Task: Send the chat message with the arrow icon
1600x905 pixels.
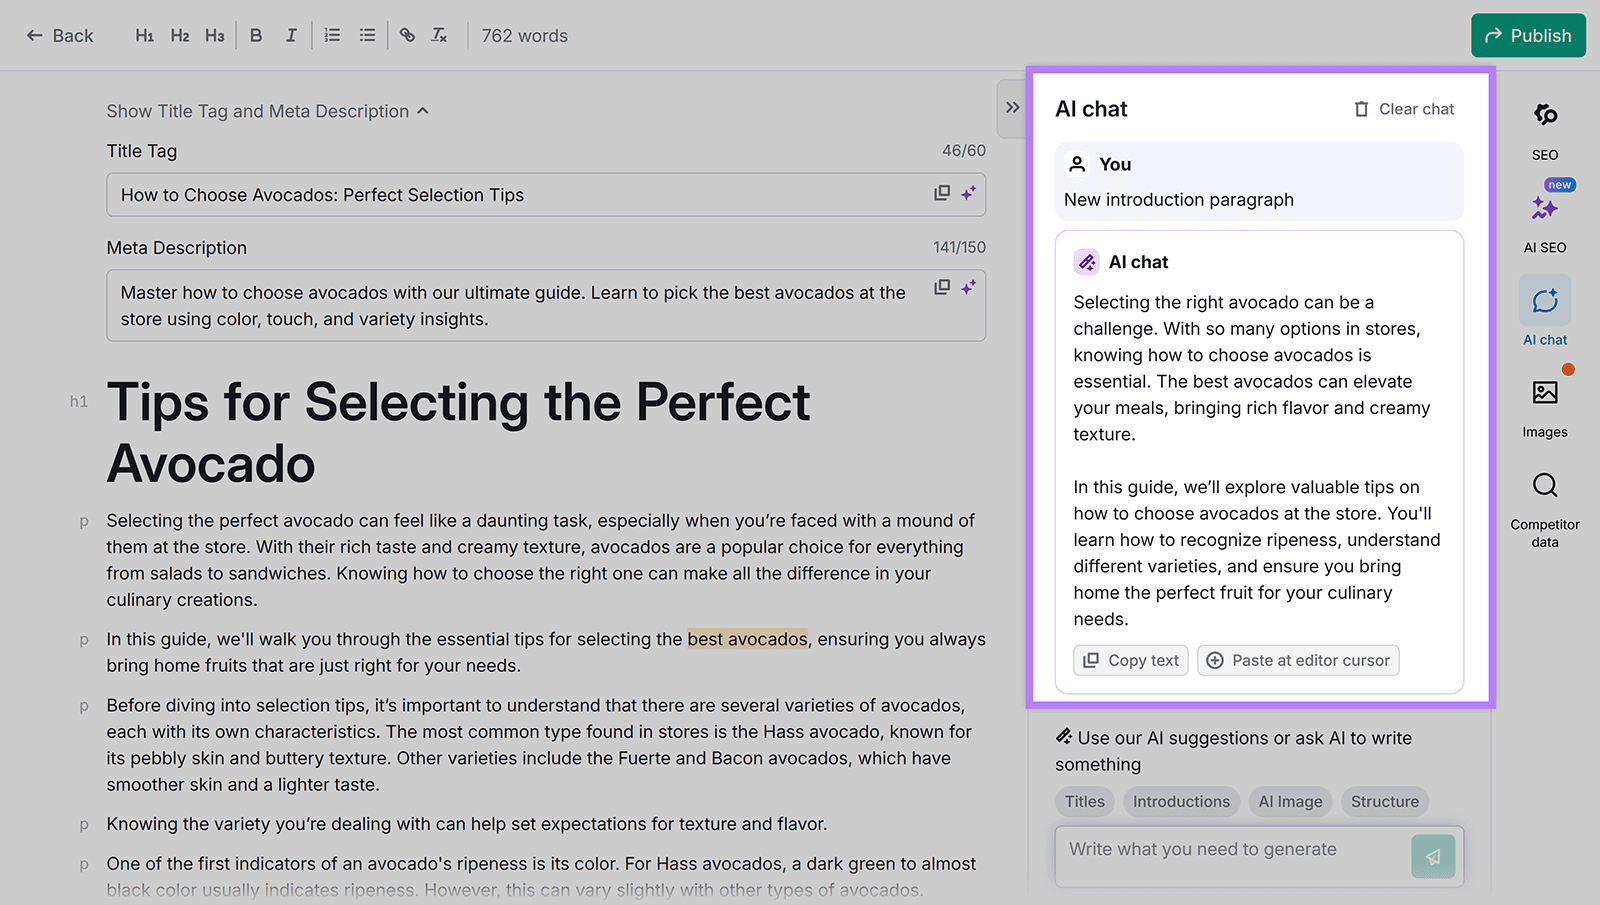Action: coord(1433,857)
